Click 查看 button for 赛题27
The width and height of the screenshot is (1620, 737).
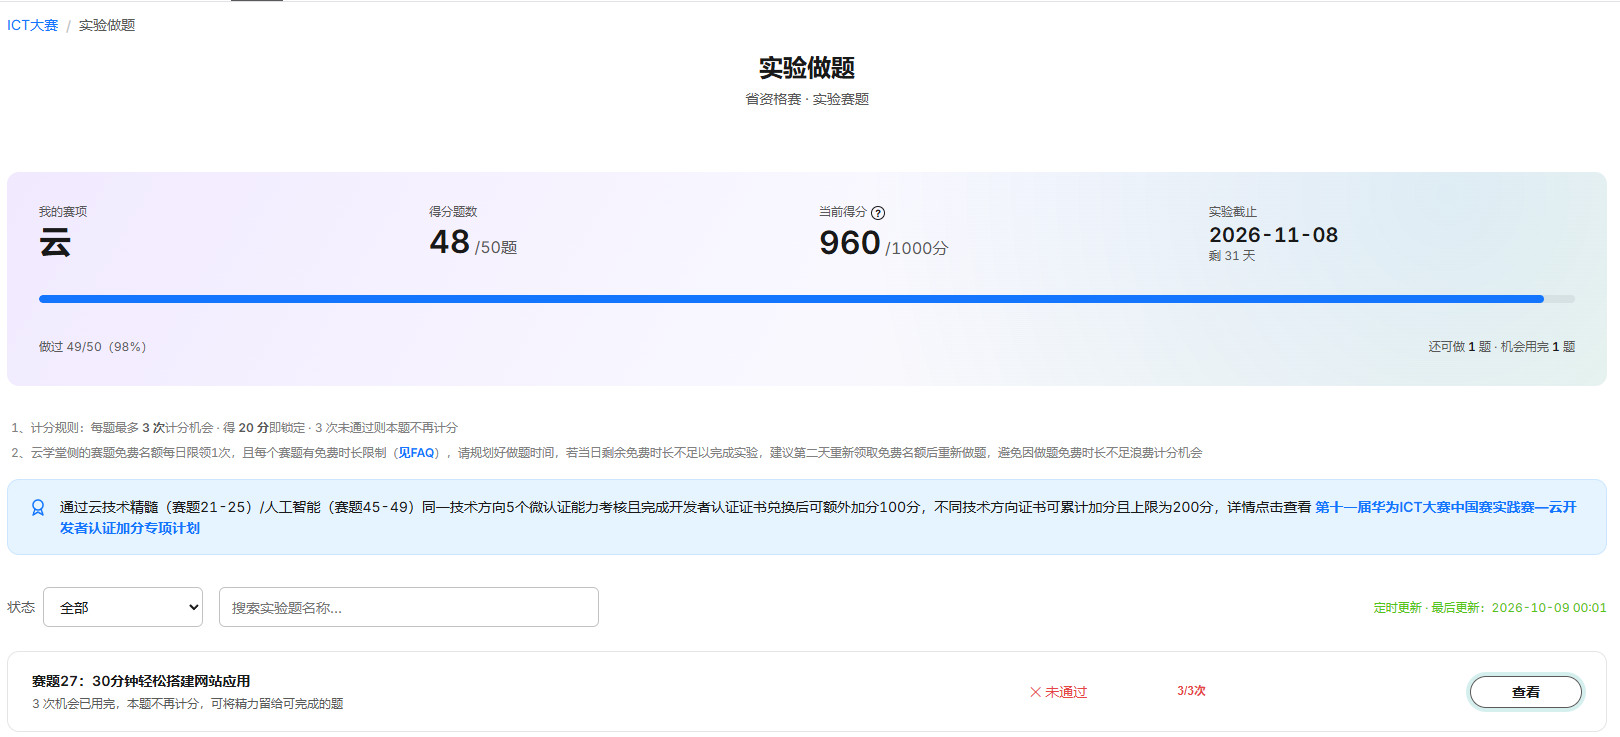point(1526,692)
